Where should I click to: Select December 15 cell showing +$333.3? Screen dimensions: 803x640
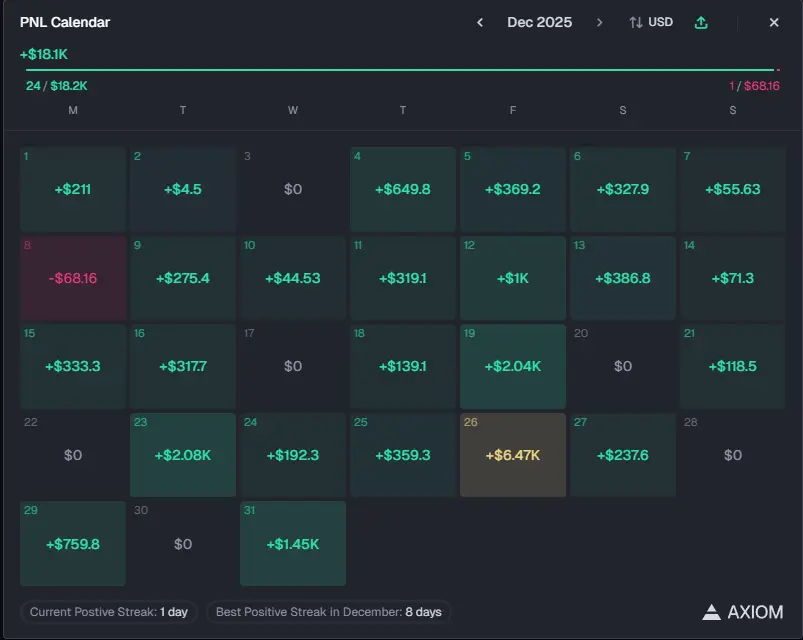[73, 366]
